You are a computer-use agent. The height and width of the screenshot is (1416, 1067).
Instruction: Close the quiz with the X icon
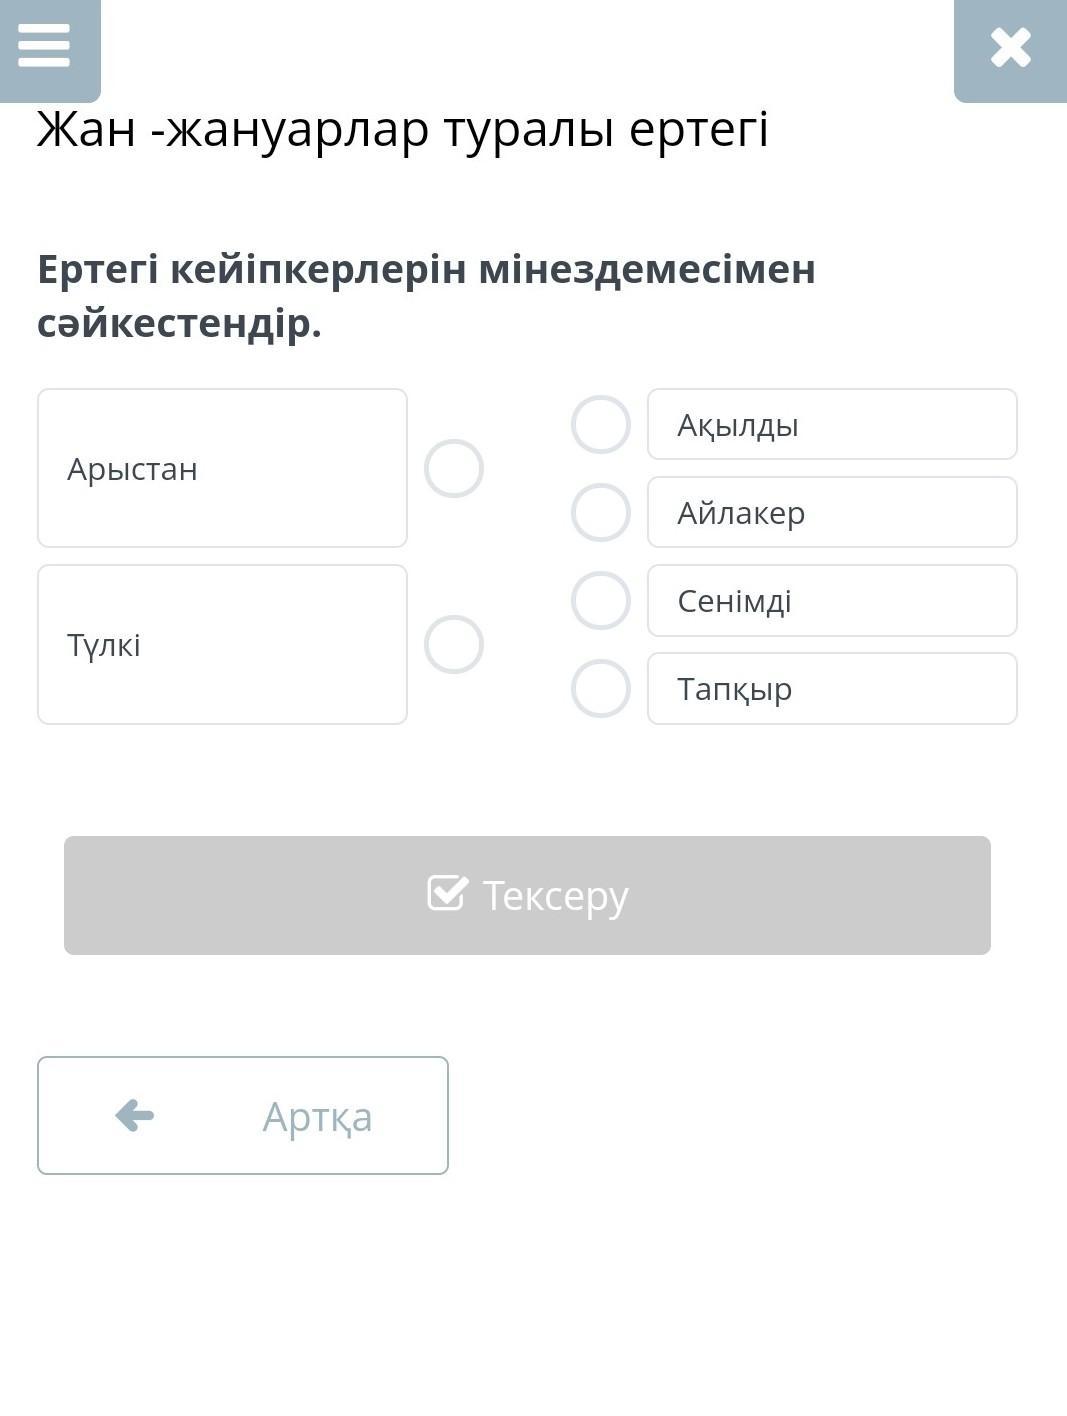tap(1010, 48)
